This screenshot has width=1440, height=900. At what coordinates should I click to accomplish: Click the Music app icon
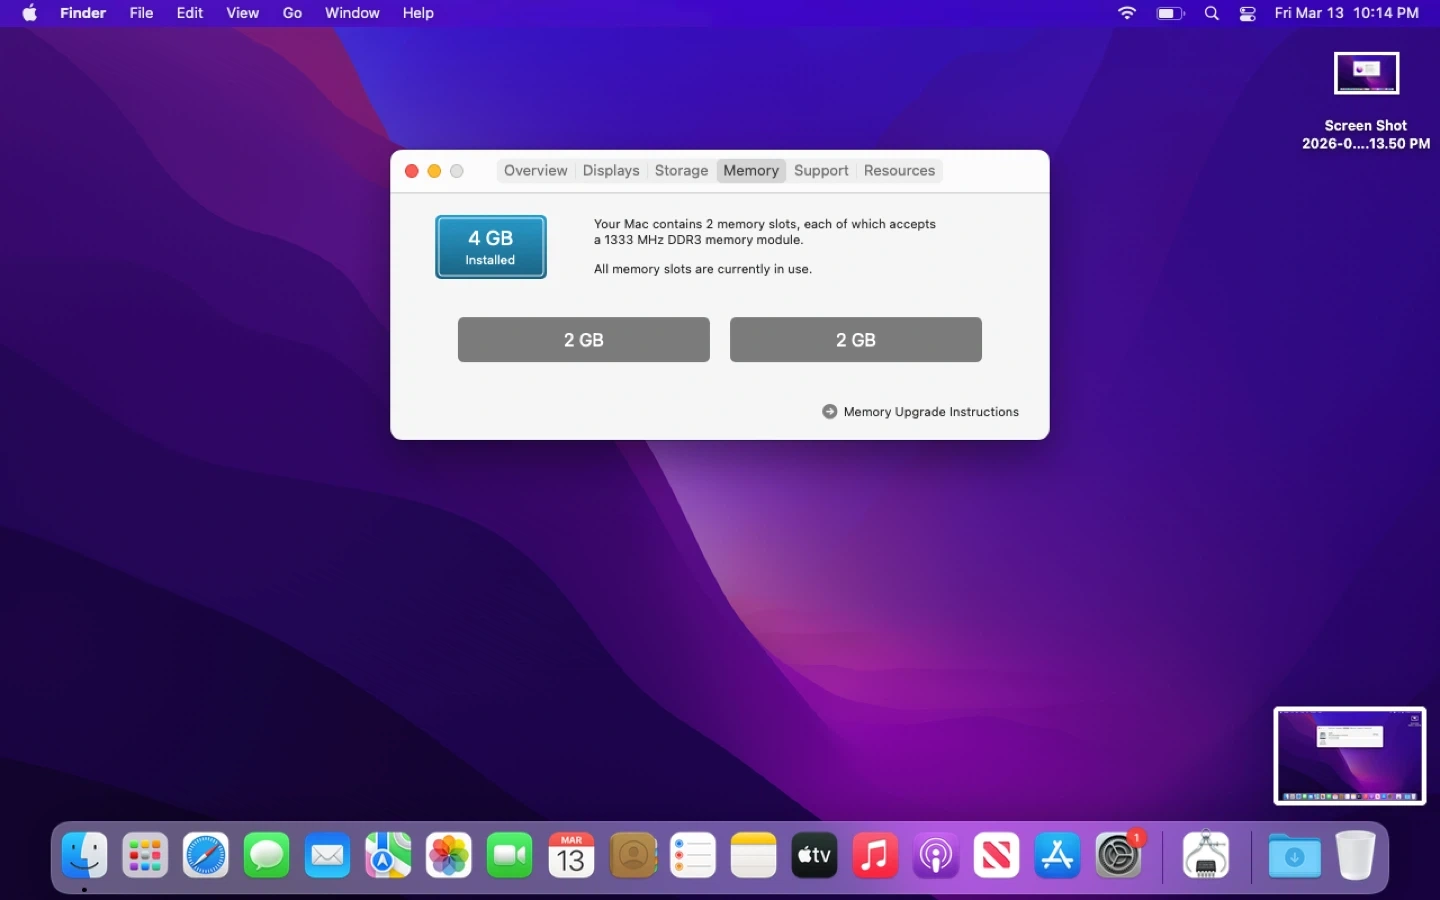(x=875, y=856)
